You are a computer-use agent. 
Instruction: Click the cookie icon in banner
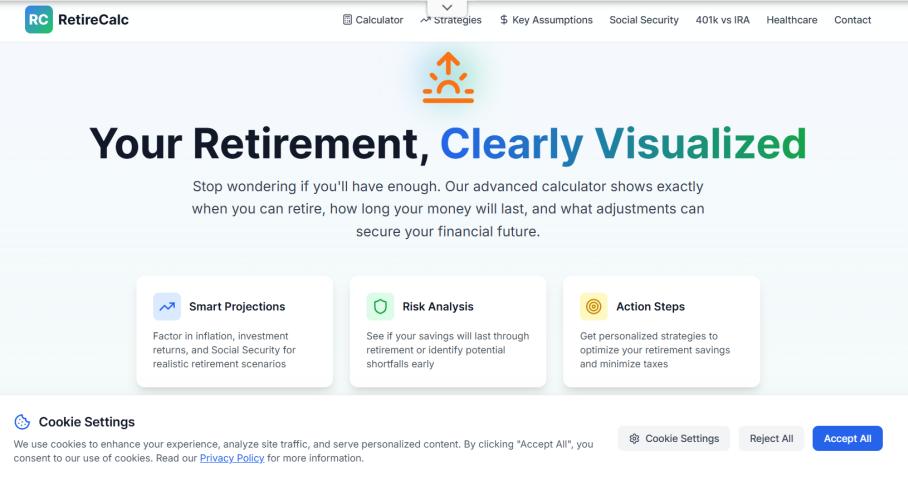23,422
